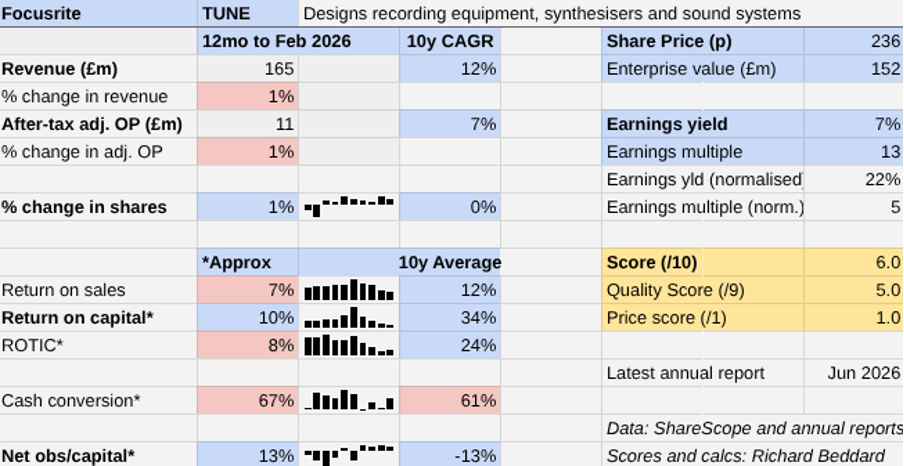The height and width of the screenshot is (466, 904).
Task: Click the earnings multiple value 13
Action: coord(854,152)
